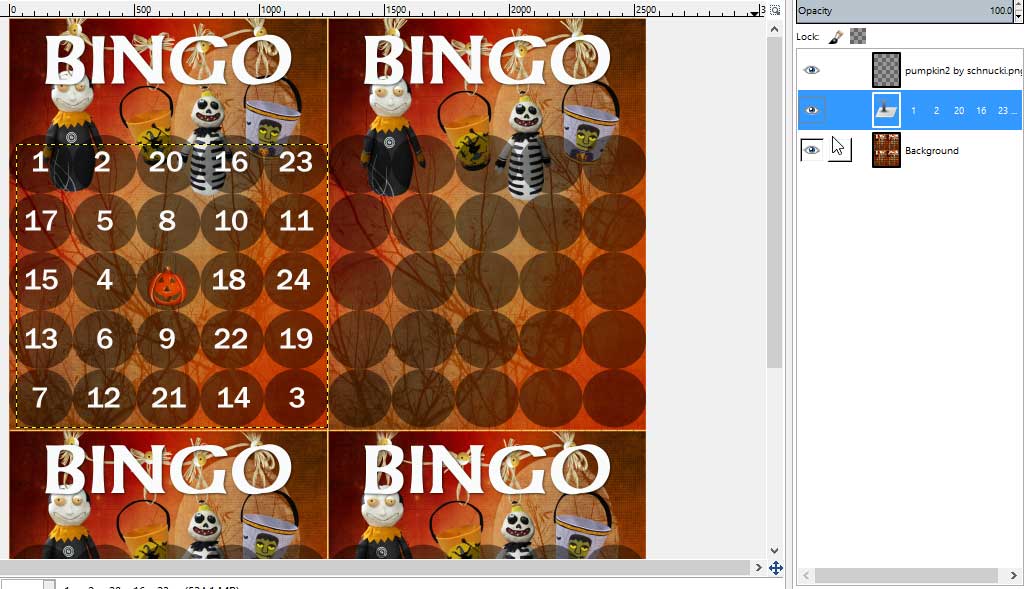Viewport: 1026px width, 589px height.
Task: Toggle the Background layer's eye icon
Action: point(811,150)
